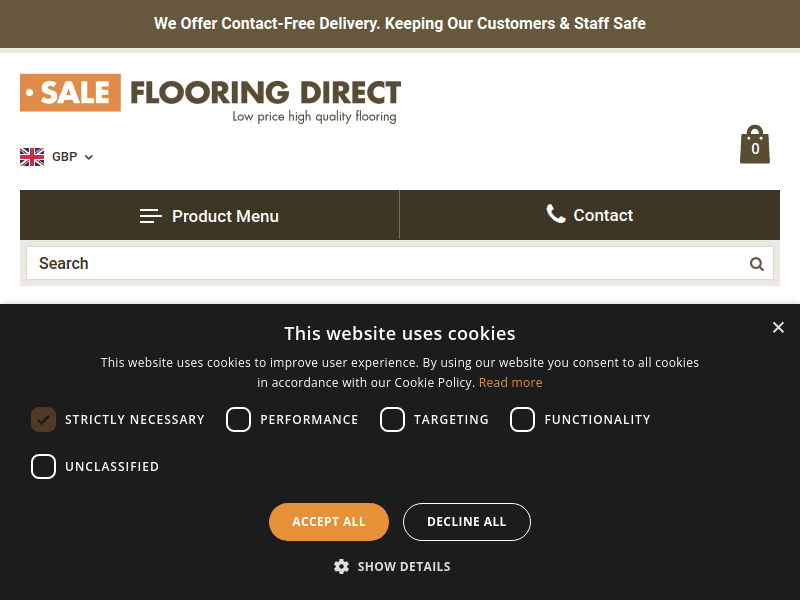Enable the Performance cookies checkbox
The image size is (800, 600).
[x=238, y=419]
